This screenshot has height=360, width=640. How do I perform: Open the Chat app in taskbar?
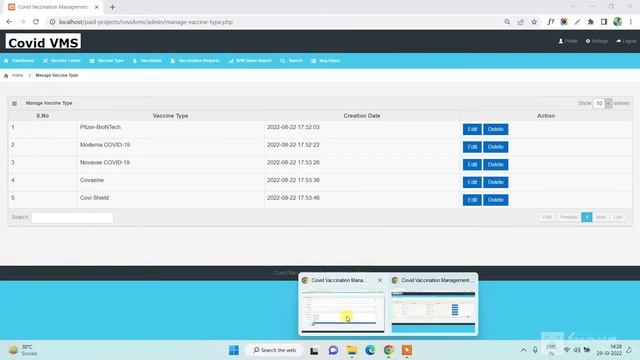click(333, 350)
